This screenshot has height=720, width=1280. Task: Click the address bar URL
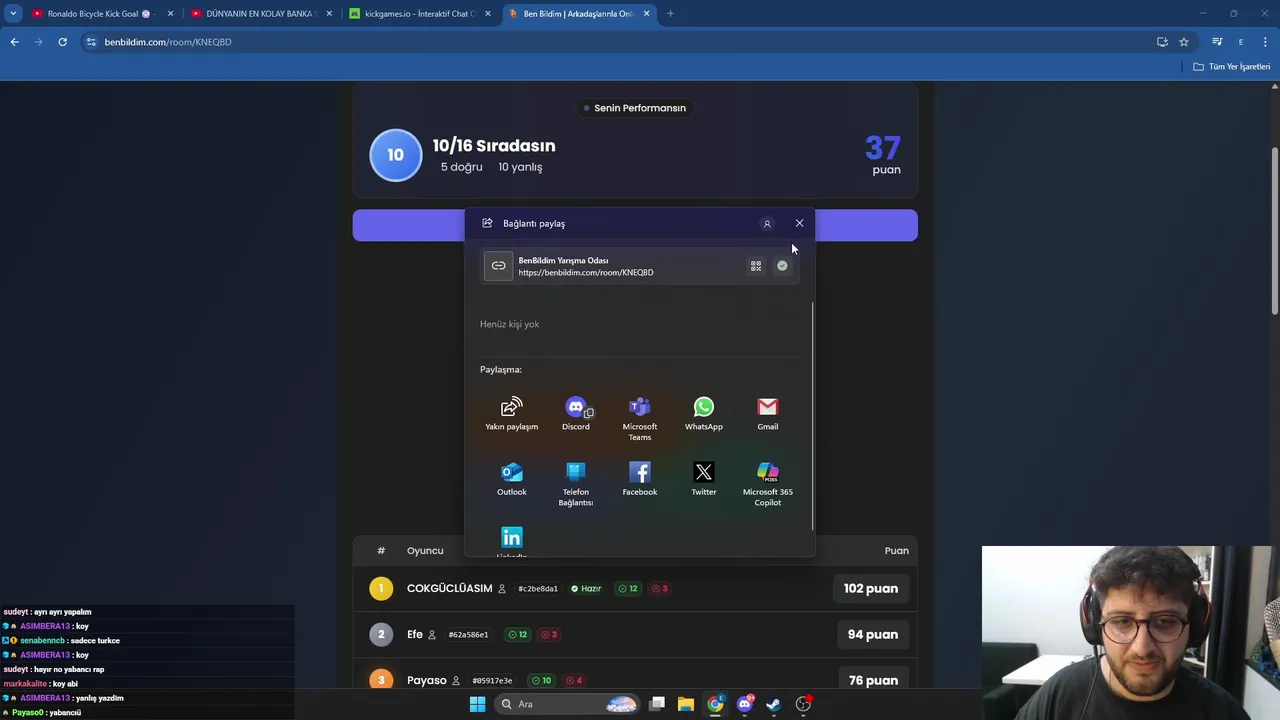[168, 42]
